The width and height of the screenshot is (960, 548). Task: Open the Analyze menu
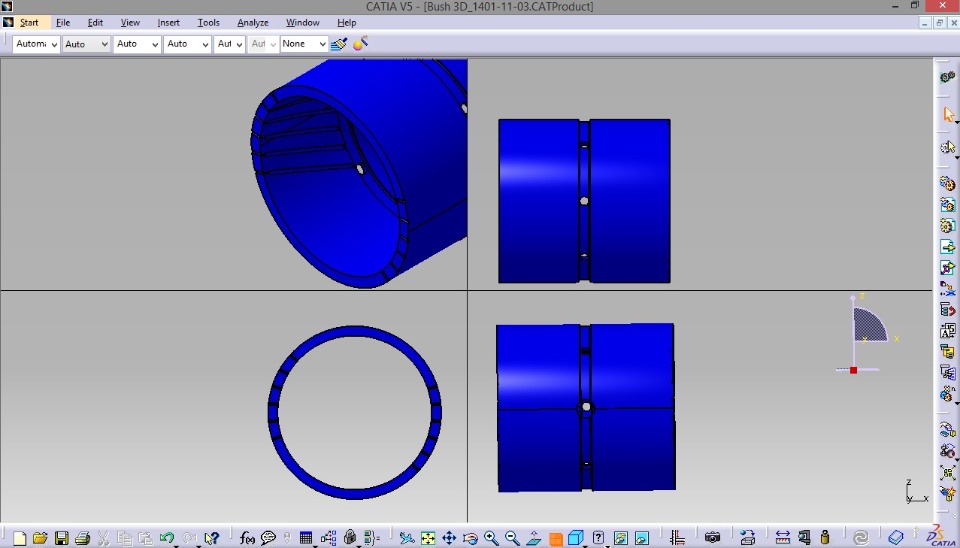[253, 23]
